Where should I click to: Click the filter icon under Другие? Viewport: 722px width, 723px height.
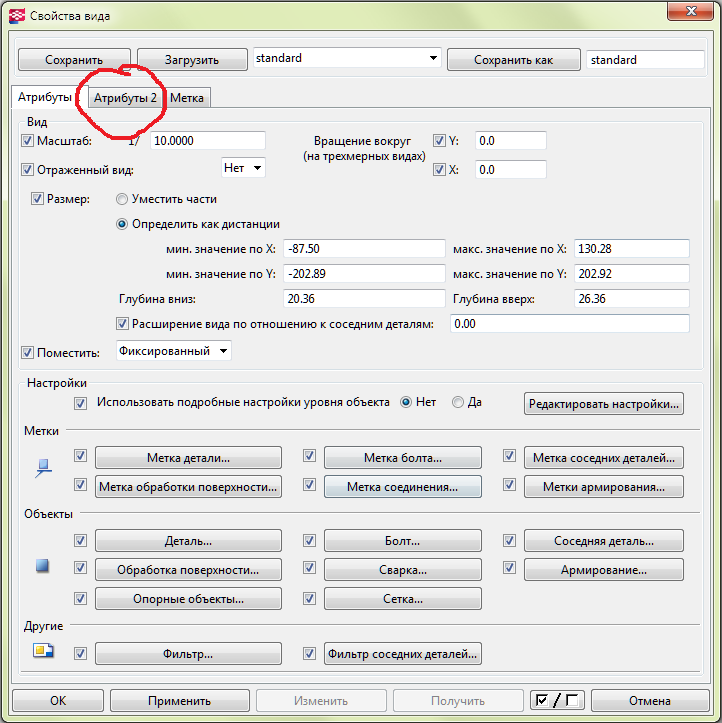[x=42, y=653]
